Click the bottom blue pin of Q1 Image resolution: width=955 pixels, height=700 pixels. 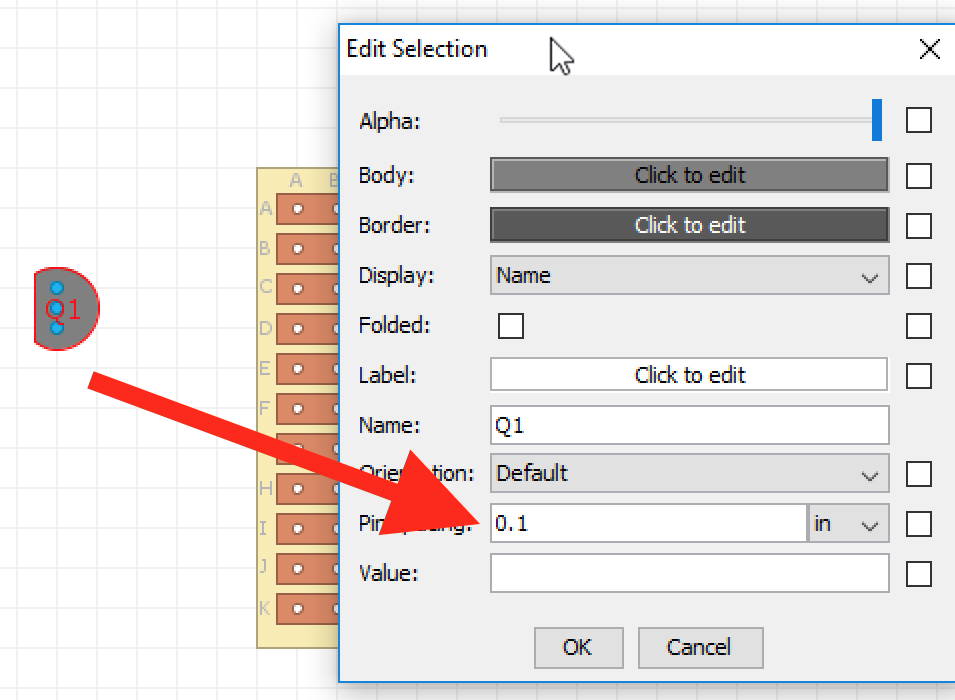click(57, 328)
